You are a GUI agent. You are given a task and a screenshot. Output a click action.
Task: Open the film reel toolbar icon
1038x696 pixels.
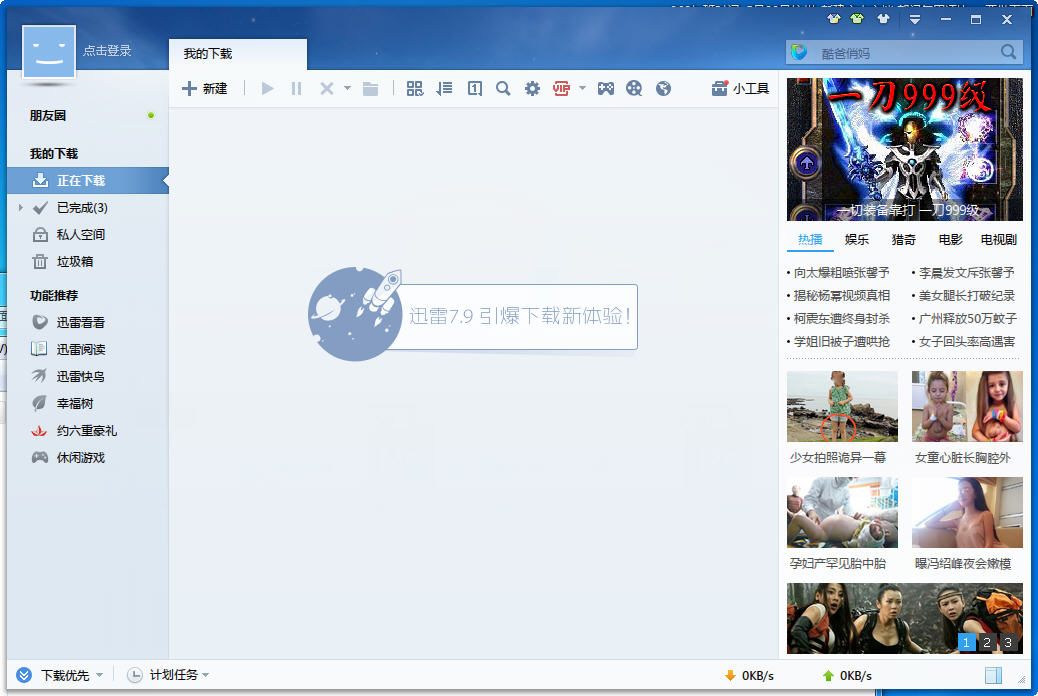click(634, 89)
